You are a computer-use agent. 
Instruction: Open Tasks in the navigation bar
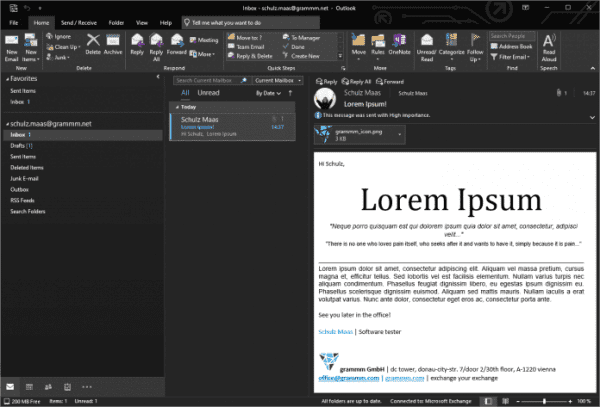pyautogui.click(x=67, y=387)
